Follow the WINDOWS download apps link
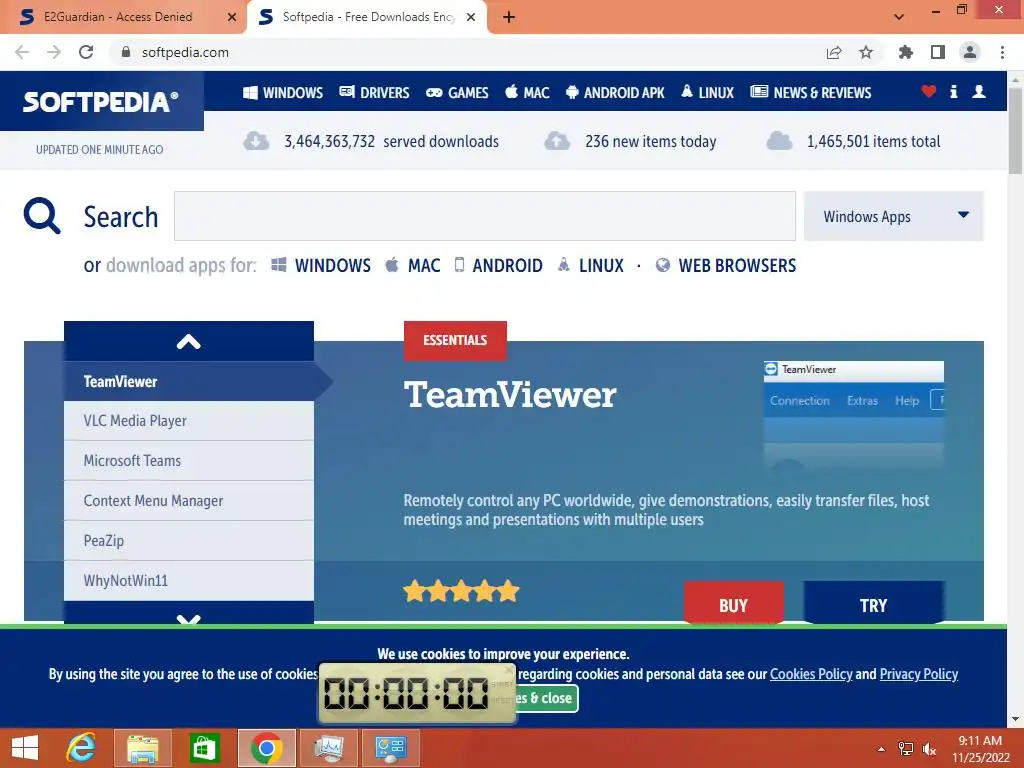The image size is (1024, 768). click(x=321, y=265)
